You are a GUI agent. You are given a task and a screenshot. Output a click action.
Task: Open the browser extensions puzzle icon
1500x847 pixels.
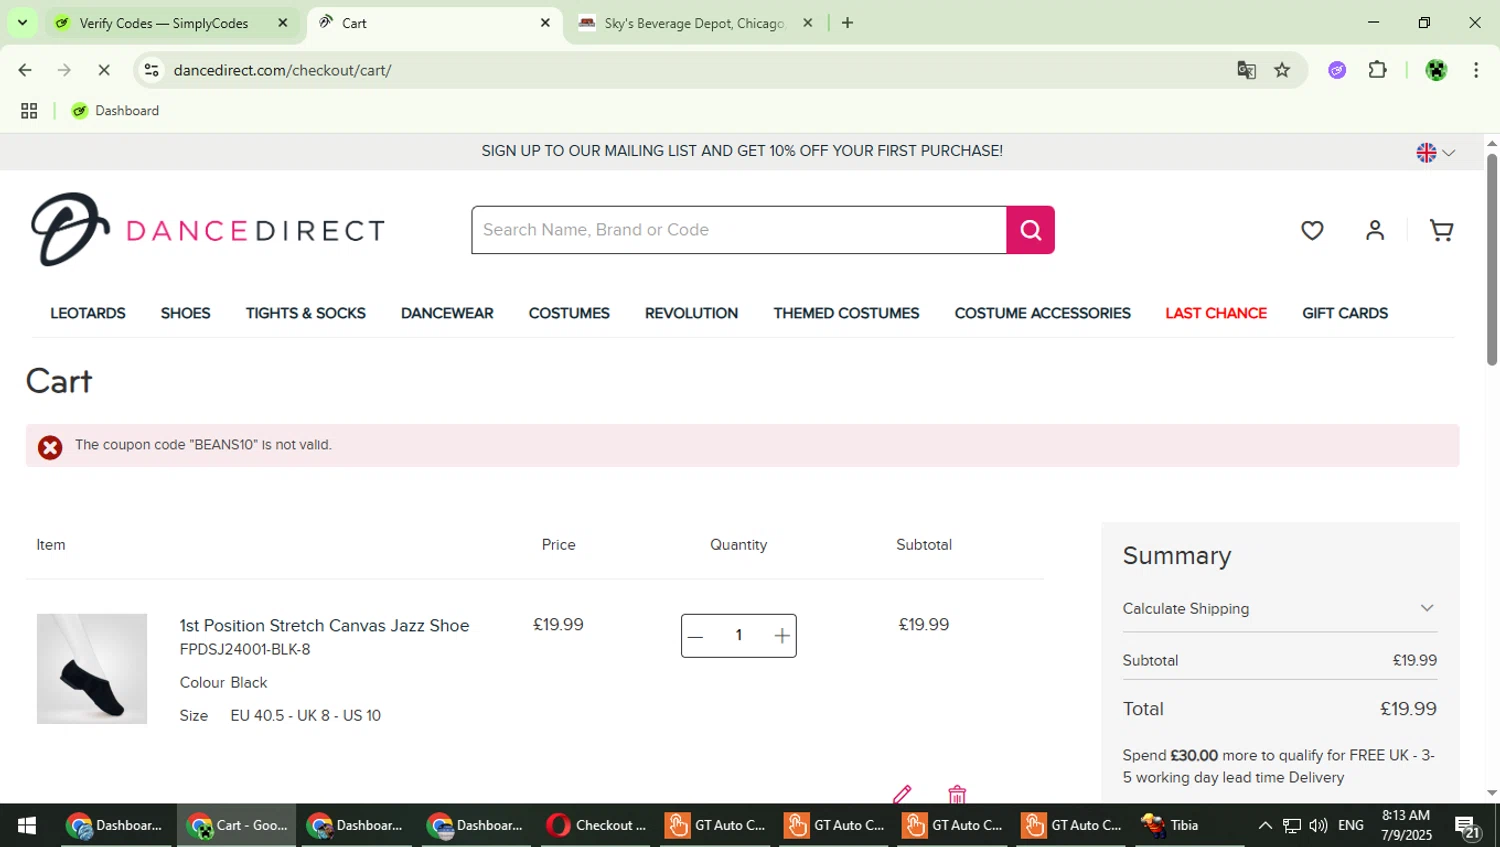point(1378,70)
